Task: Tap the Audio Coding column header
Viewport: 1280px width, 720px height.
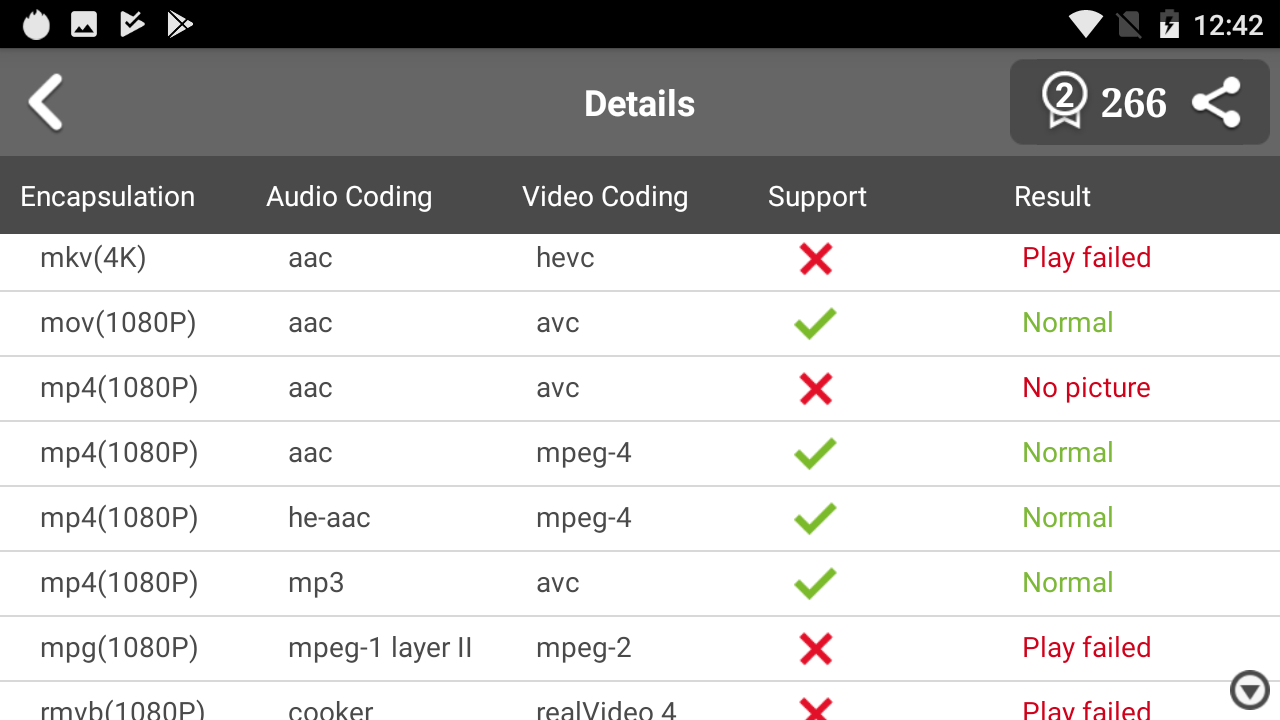Action: coord(349,196)
